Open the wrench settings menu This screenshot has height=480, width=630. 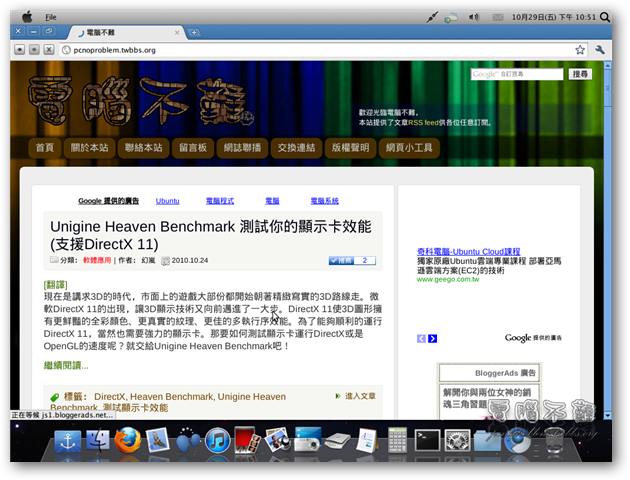[x=600, y=49]
